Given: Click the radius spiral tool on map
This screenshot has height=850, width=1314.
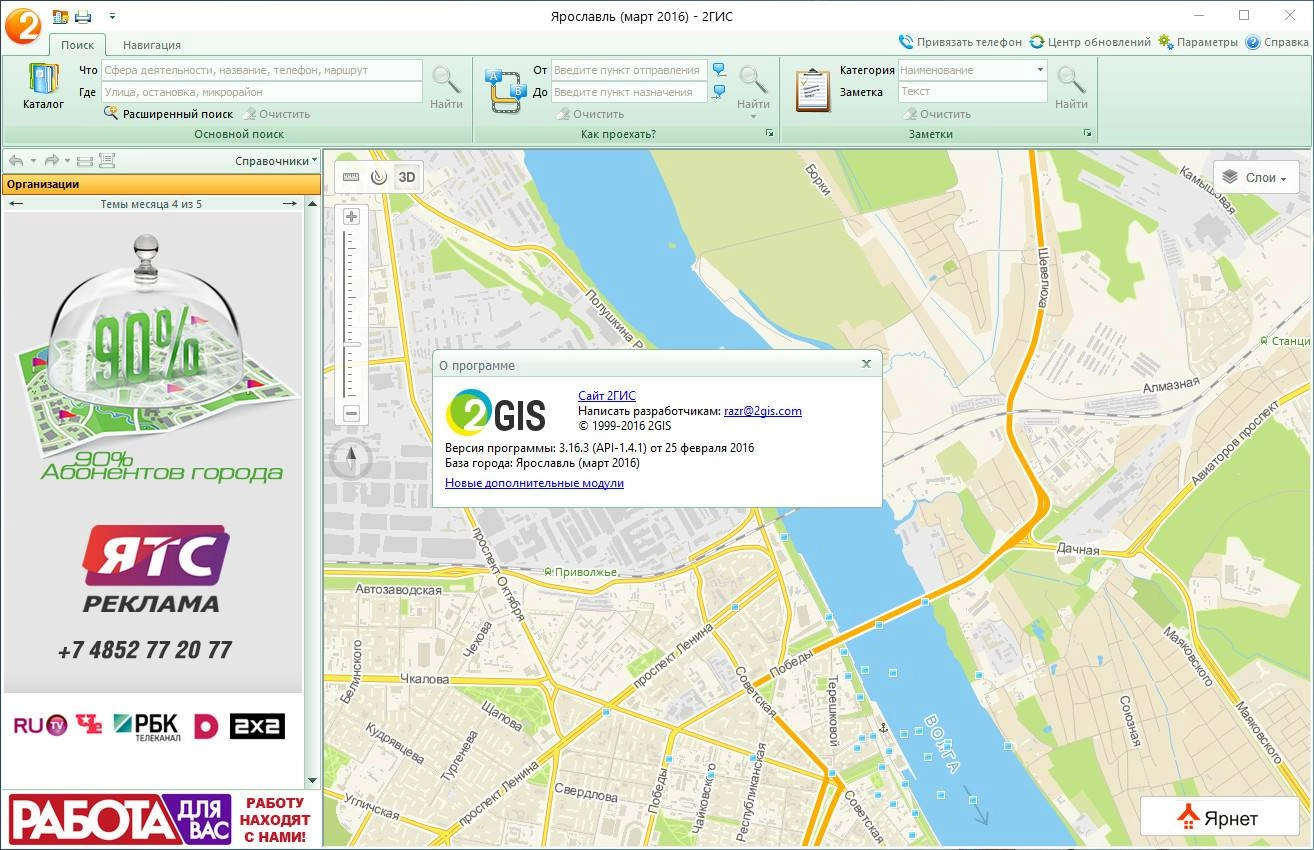Looking at the screenshot, I should tap(378, 177).
